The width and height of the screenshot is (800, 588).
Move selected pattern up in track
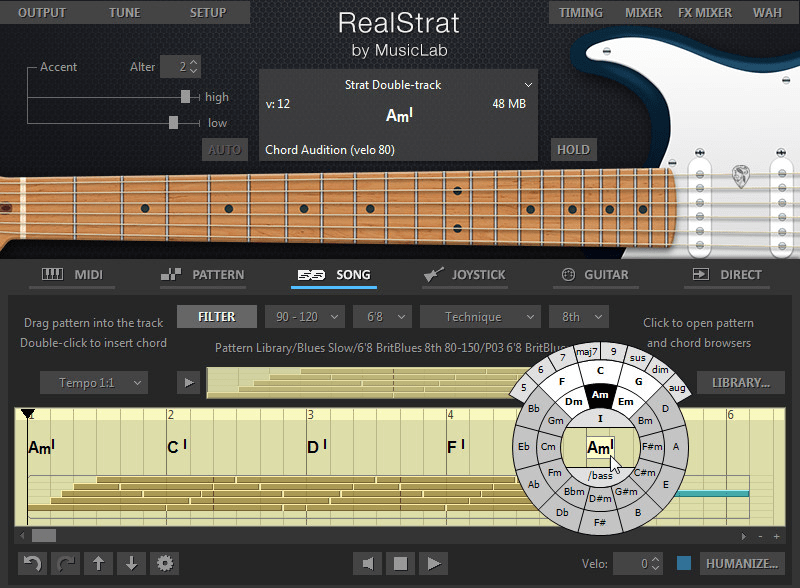point(98,563)
